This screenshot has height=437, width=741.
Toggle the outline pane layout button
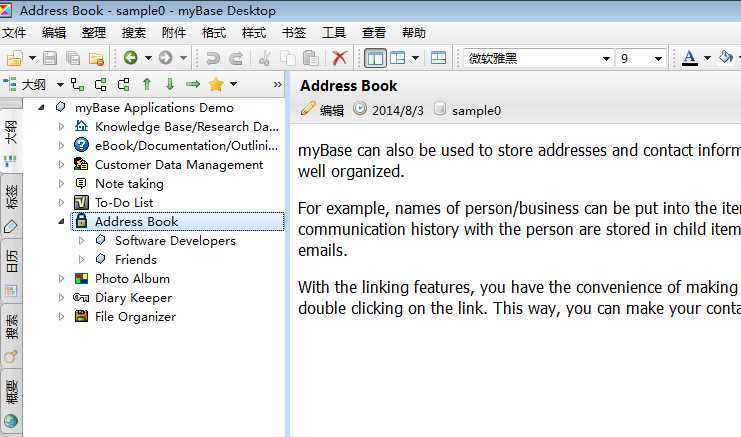[x=375, y=58]
